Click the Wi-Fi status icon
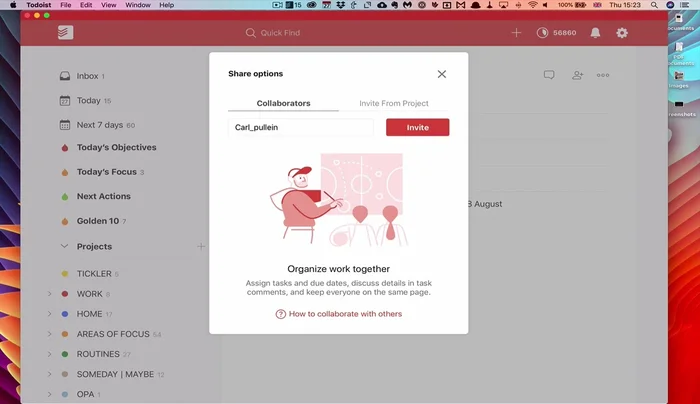Screen dimensions: 700x404 [x=532, y=5]
